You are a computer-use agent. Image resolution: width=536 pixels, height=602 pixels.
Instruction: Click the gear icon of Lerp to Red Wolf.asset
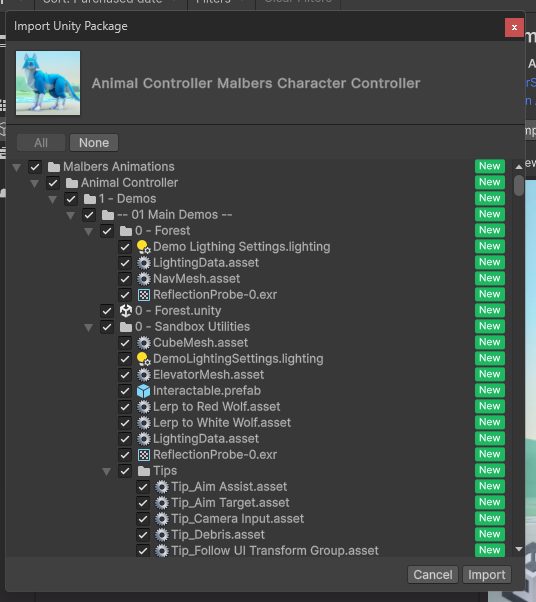pos(144,407)
